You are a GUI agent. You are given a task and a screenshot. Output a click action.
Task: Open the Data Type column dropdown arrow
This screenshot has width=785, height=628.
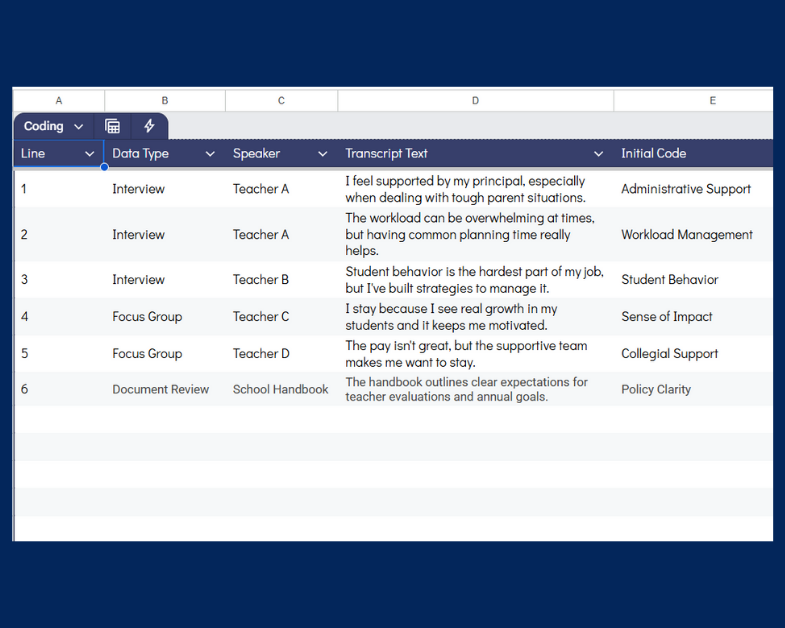coord(210,154)
